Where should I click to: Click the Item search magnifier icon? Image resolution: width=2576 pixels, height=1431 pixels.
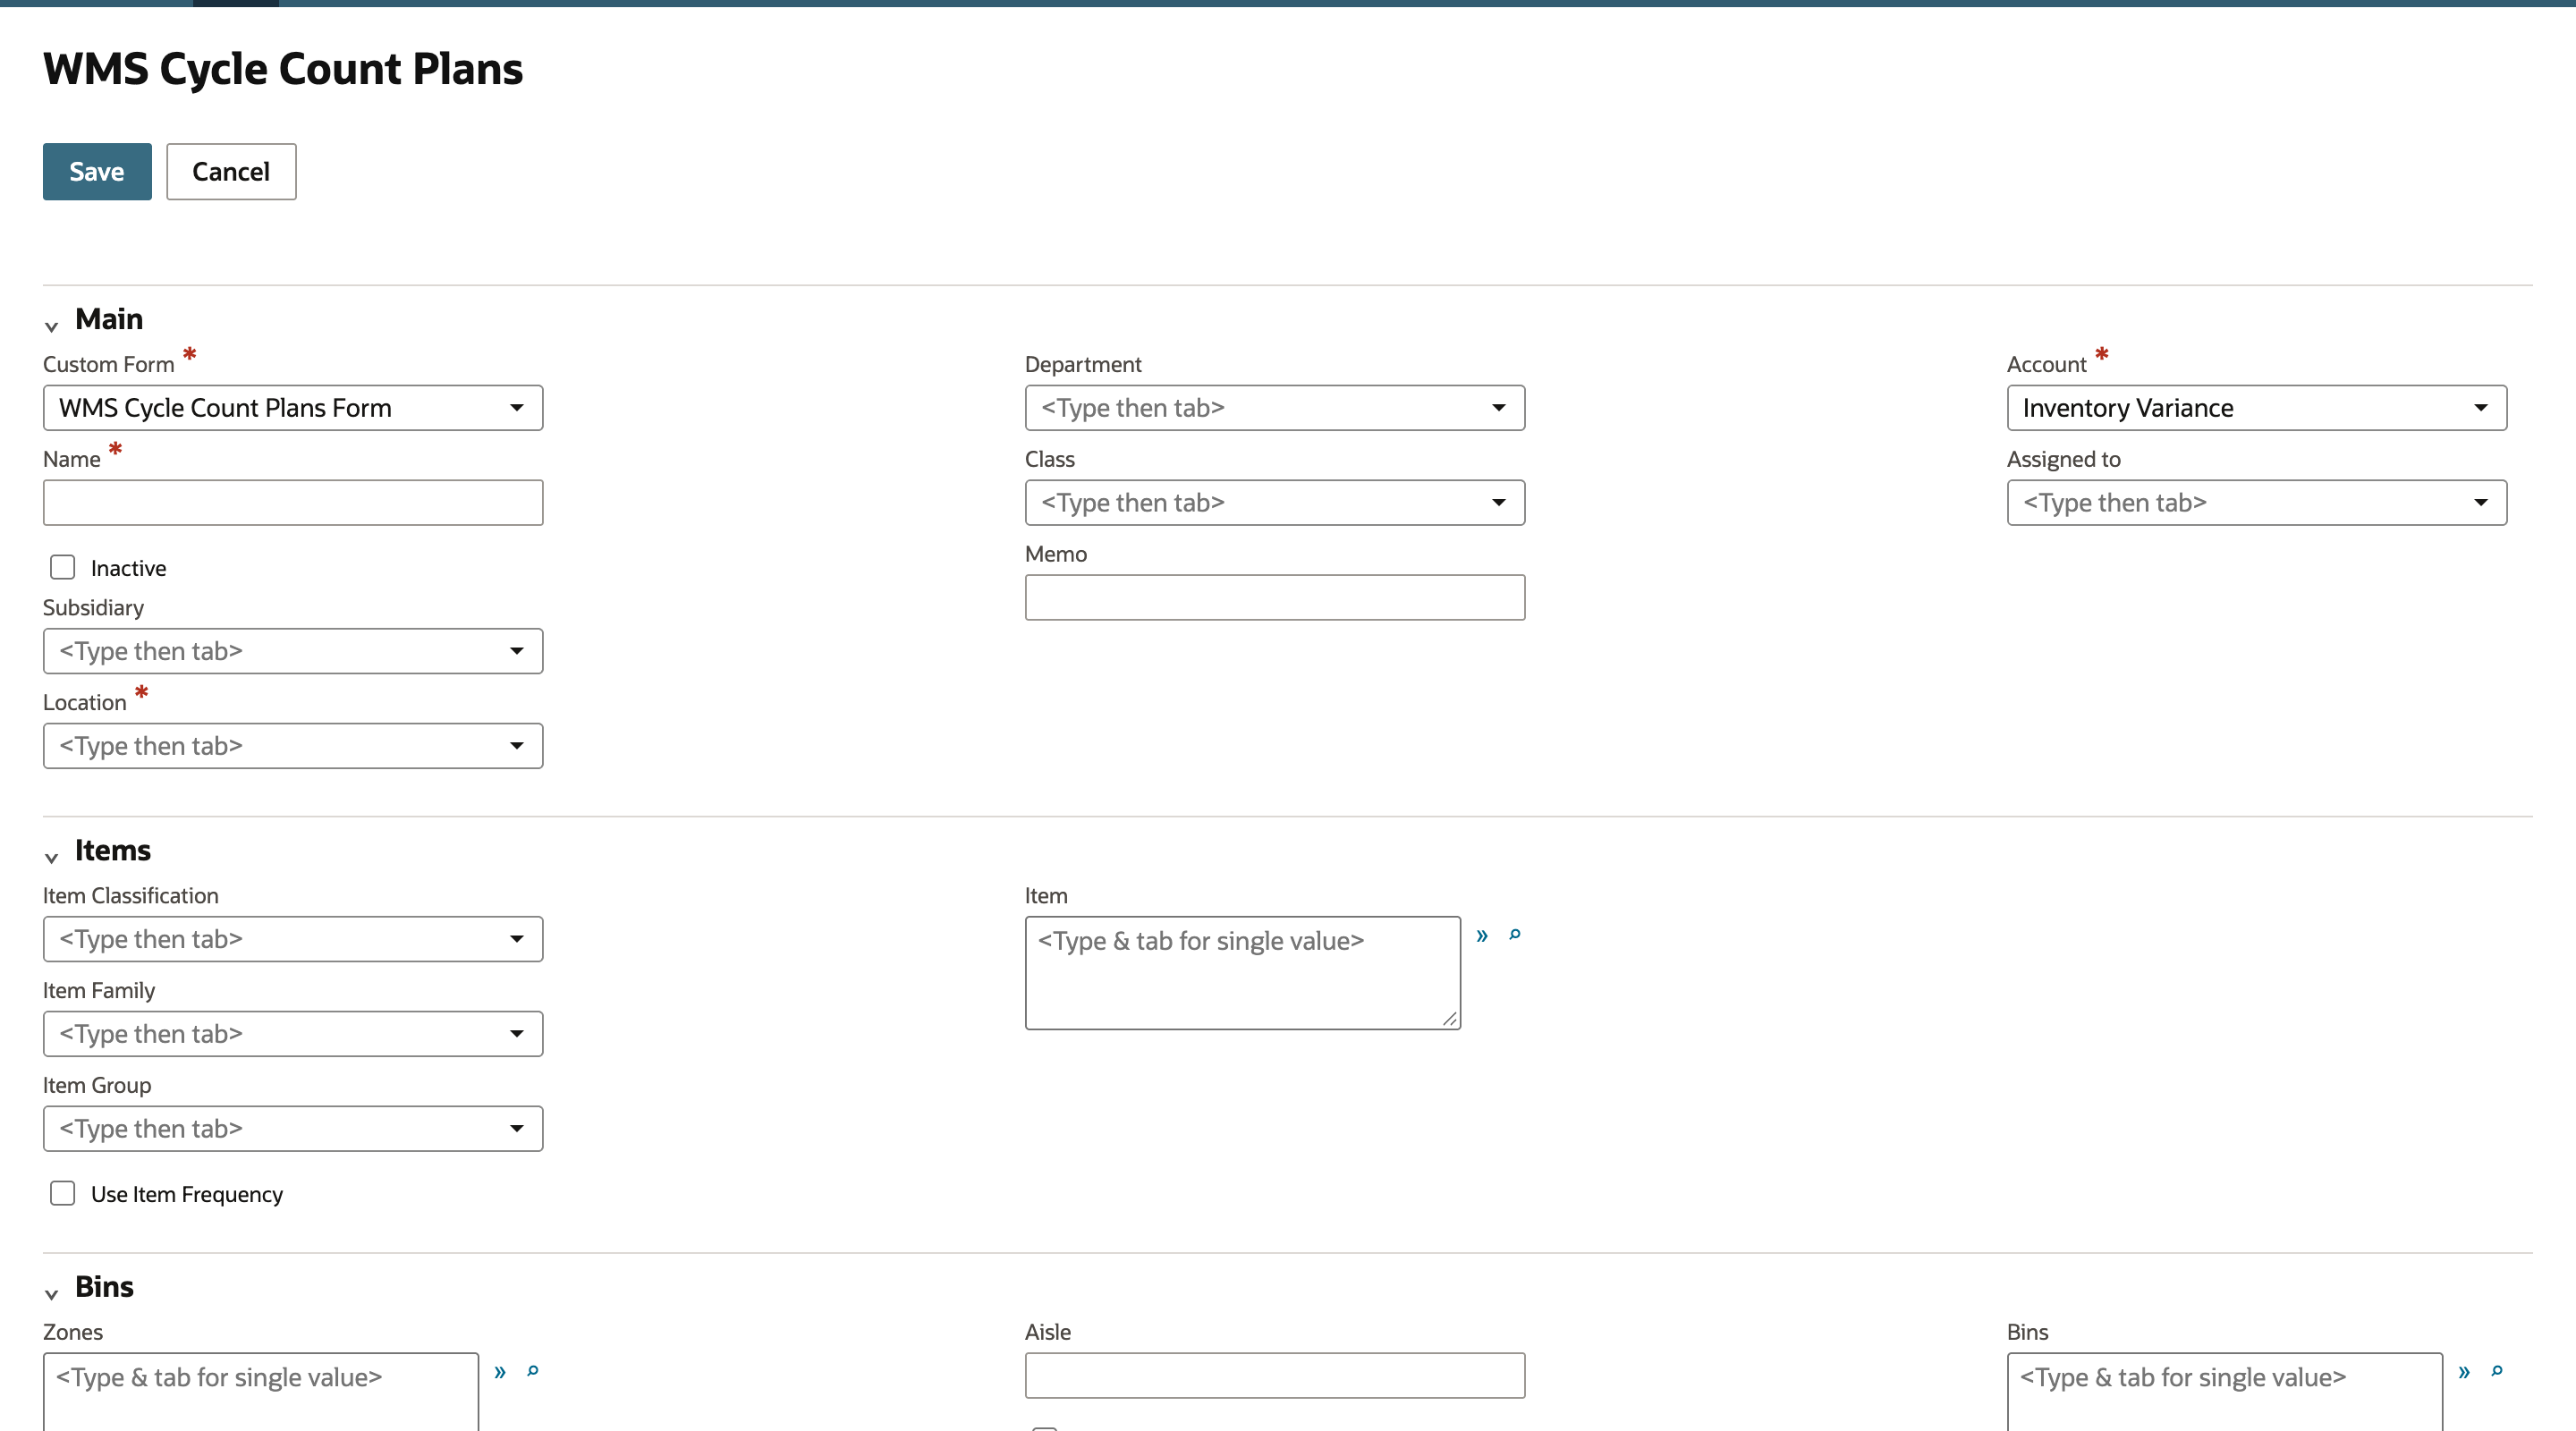coord(1515,934)
